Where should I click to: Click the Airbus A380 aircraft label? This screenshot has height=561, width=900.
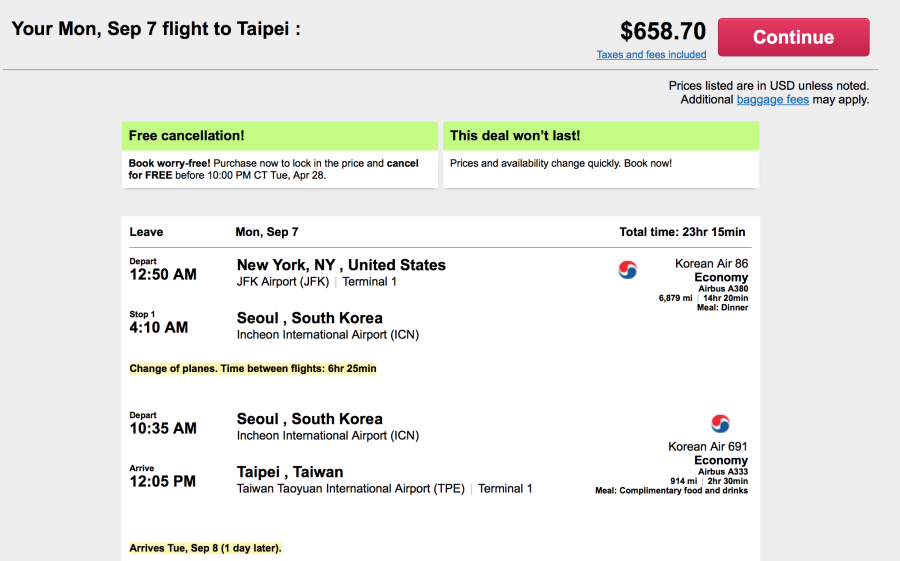tap(723, 288)
